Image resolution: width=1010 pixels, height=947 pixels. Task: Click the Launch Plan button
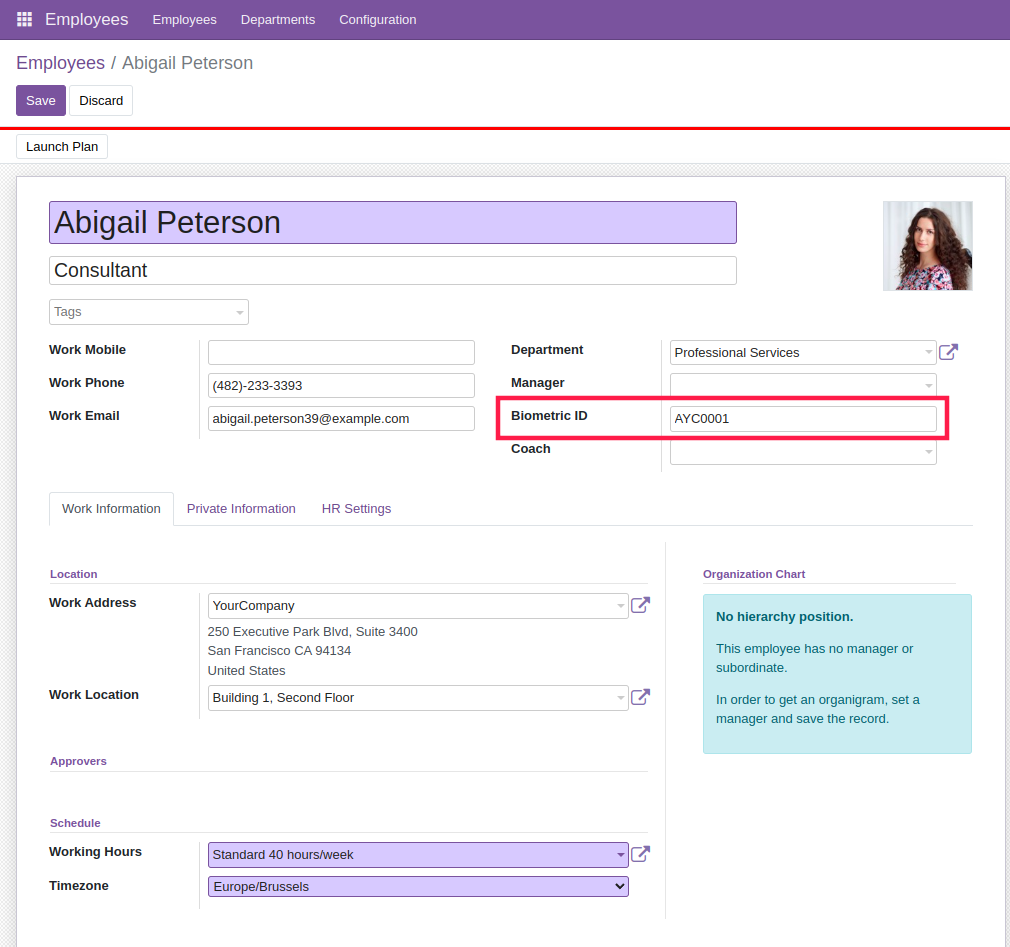[62, 147]
